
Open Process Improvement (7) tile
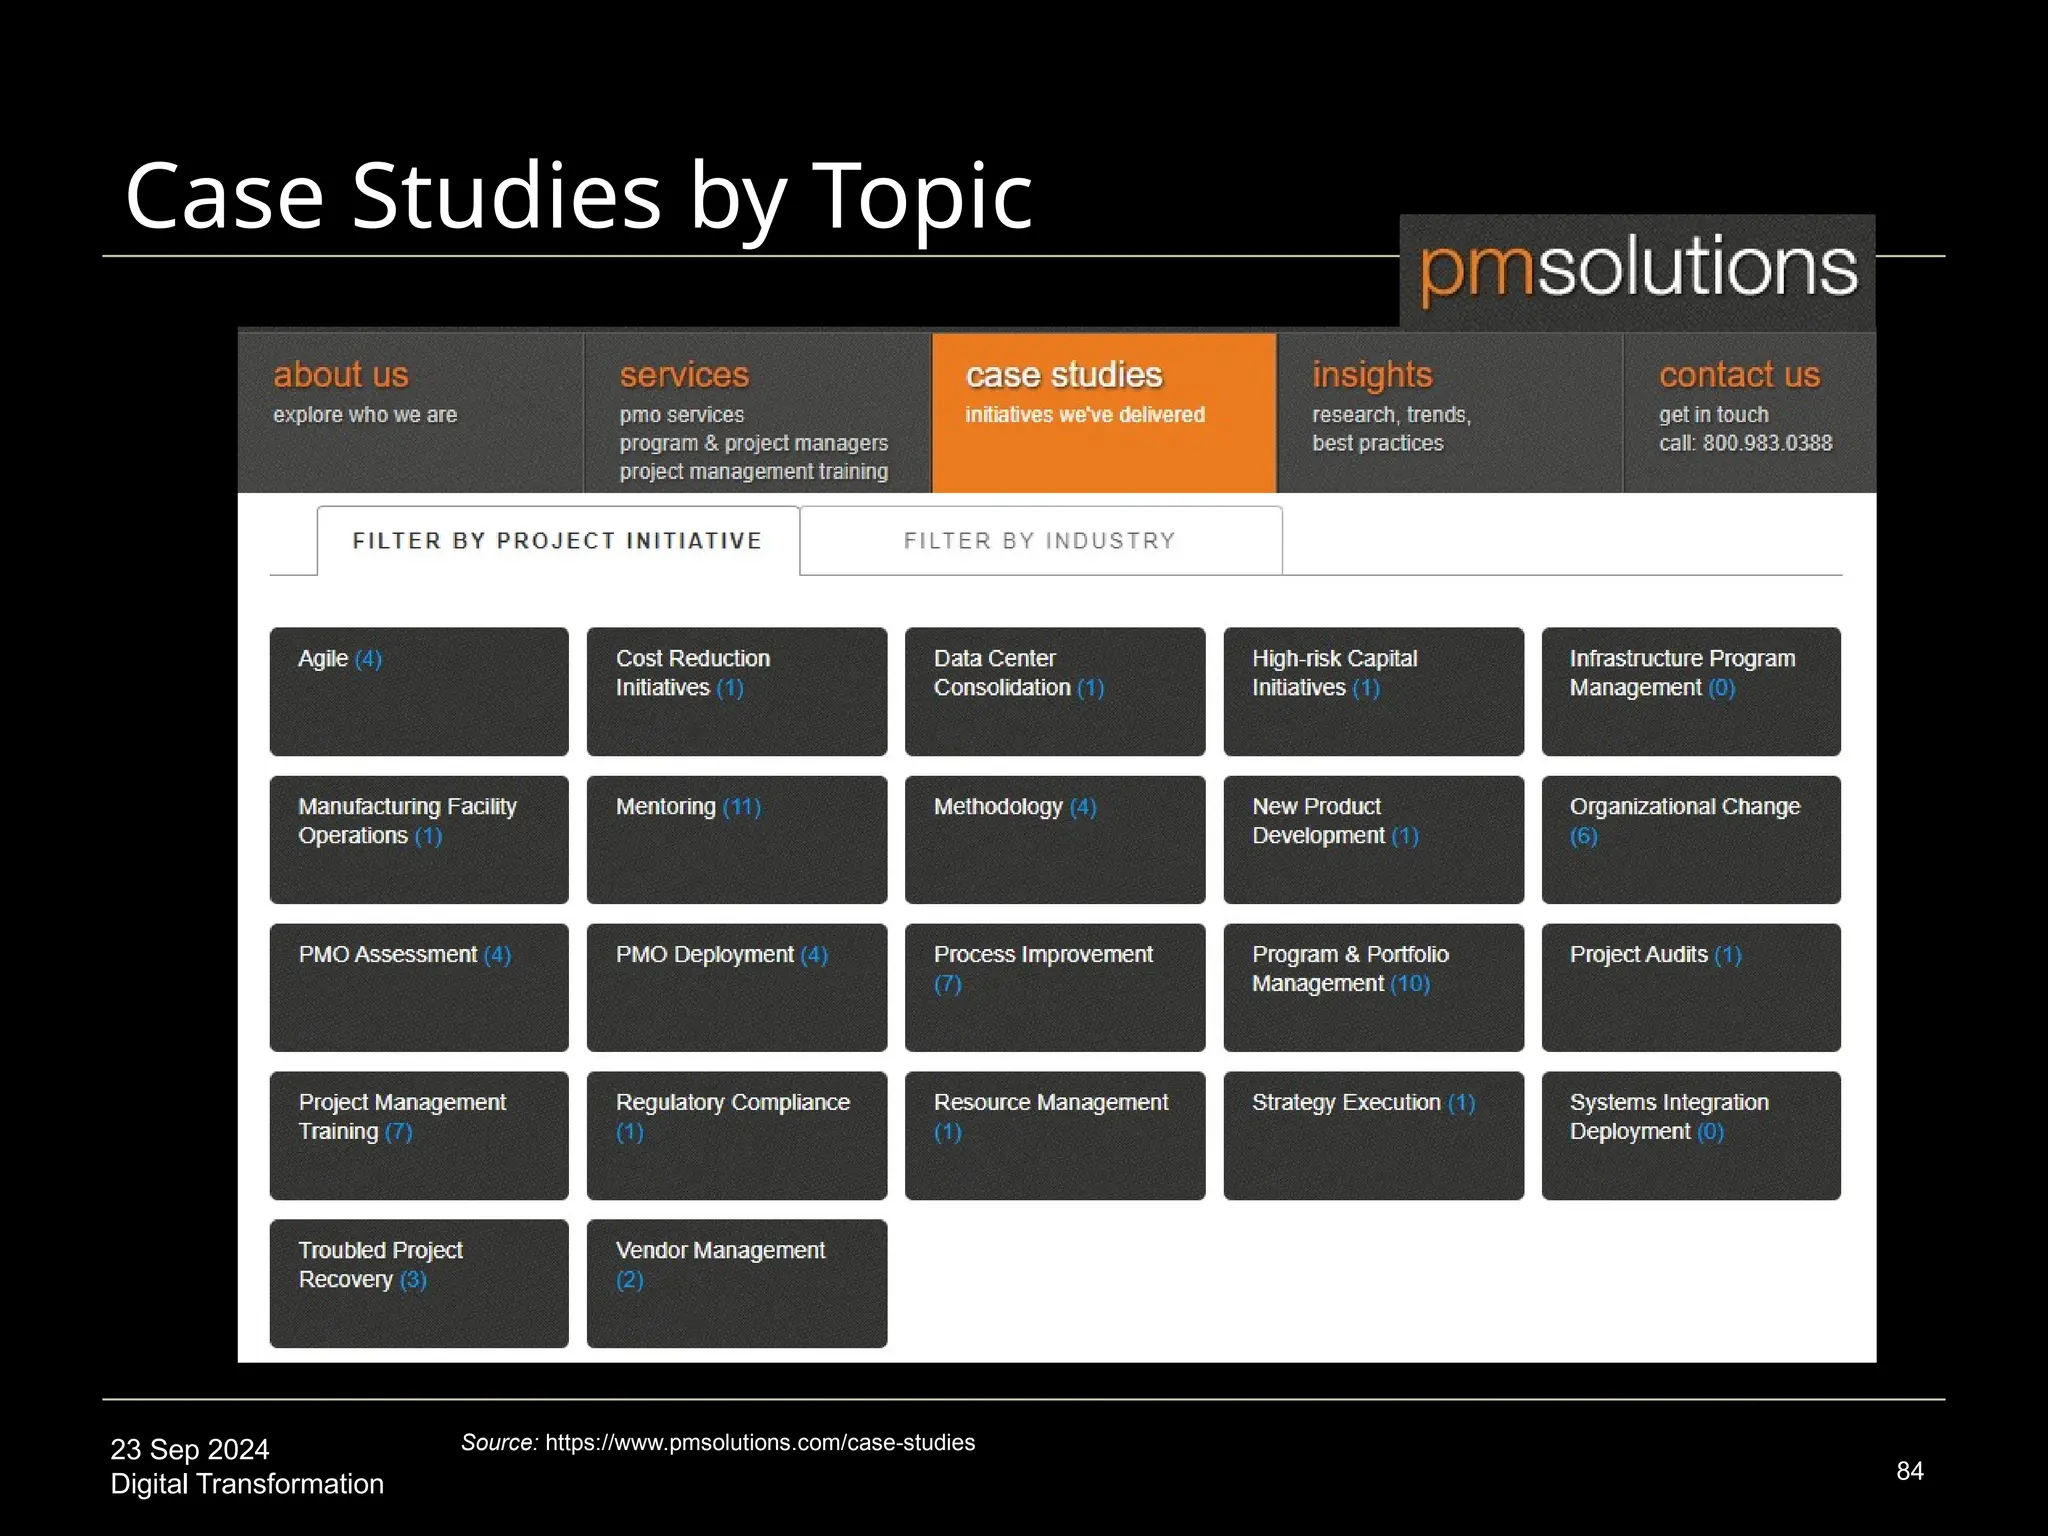click(x=1055, y=987)
